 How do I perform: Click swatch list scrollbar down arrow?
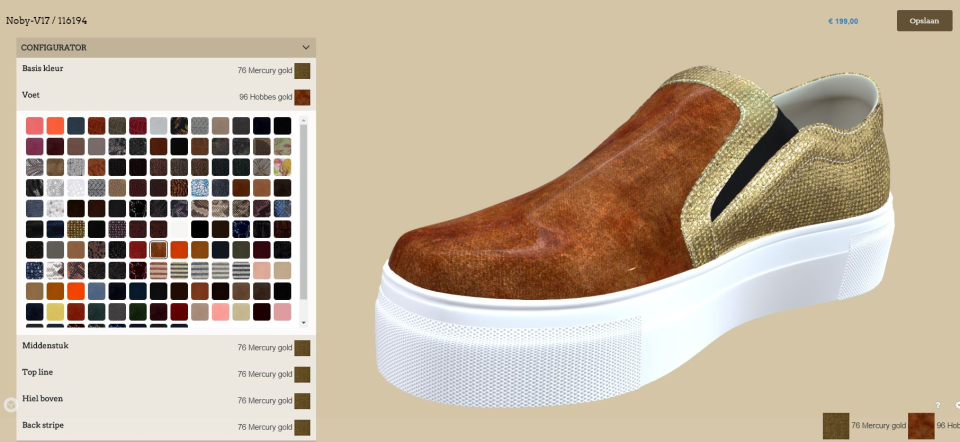pos(303,323)
